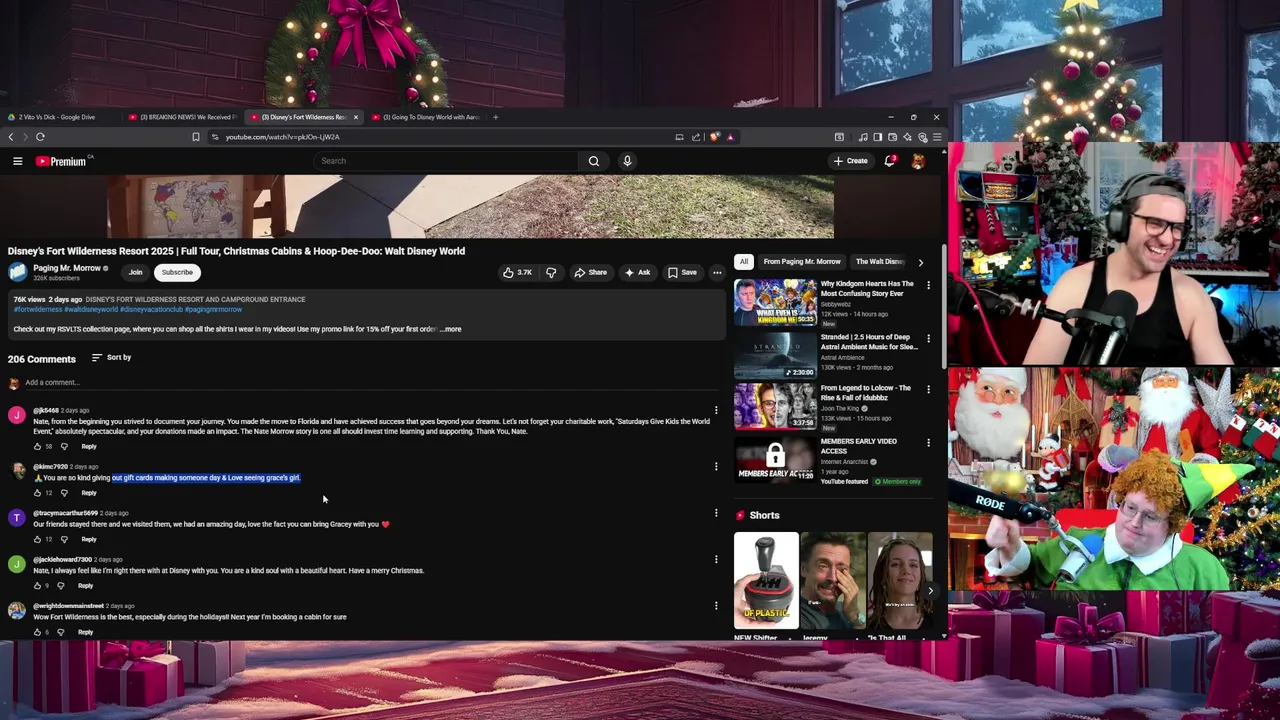Go back in the browser
This screenshot has height=720, width=1280.
click(x=11, y=137)
